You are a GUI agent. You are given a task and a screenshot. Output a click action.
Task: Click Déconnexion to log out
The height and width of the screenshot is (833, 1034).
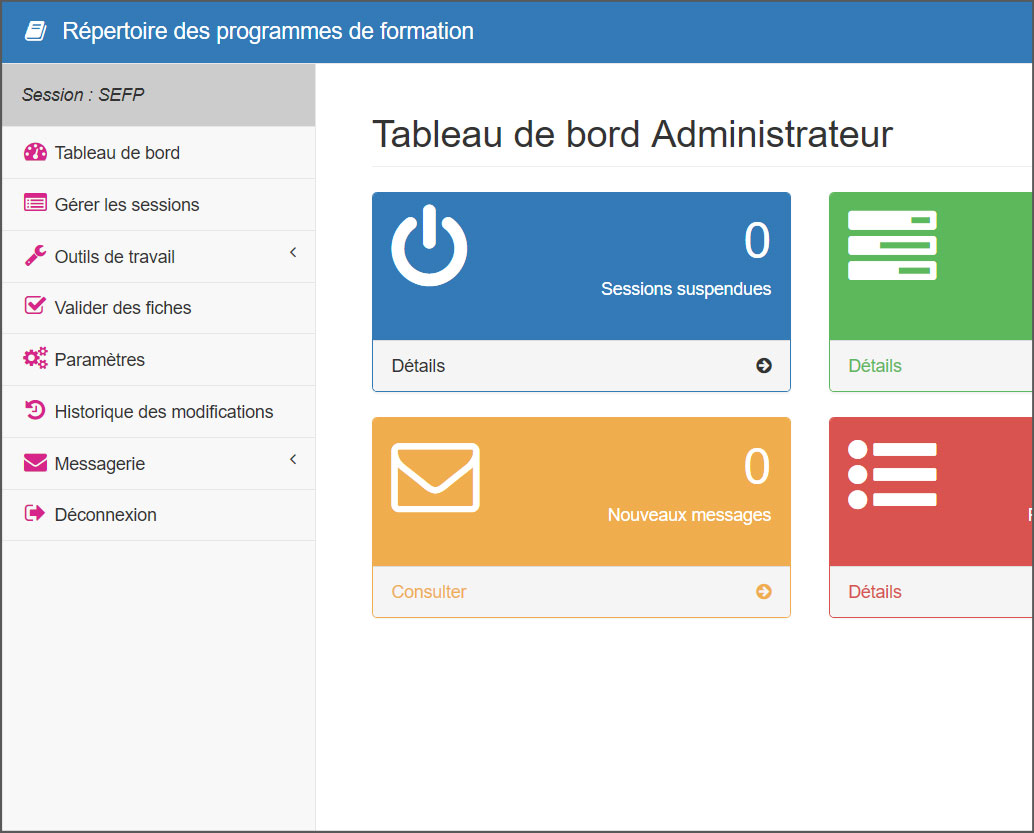158,515
